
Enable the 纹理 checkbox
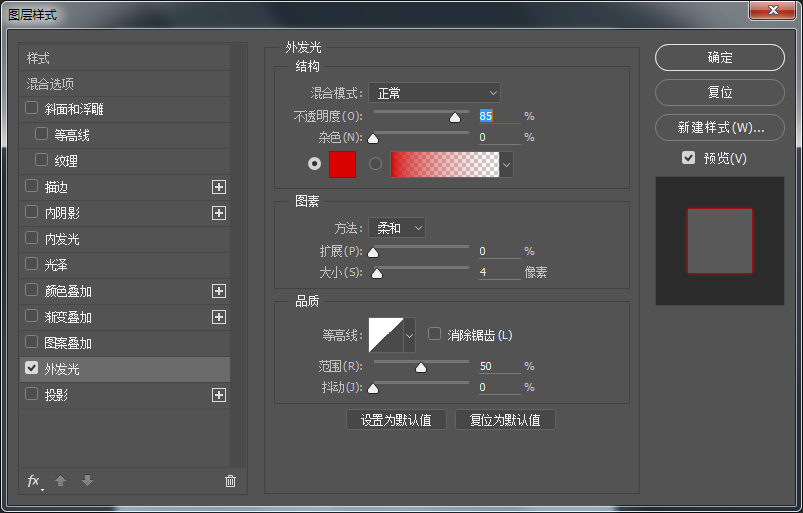click(41, 160)
